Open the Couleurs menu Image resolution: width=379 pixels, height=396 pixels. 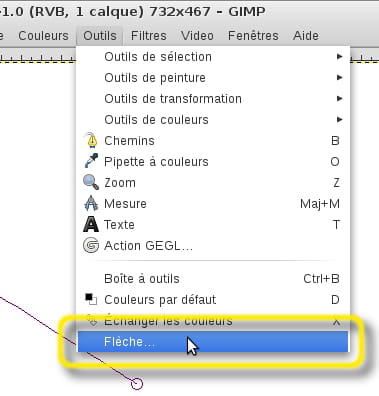[x=43, y=36]
